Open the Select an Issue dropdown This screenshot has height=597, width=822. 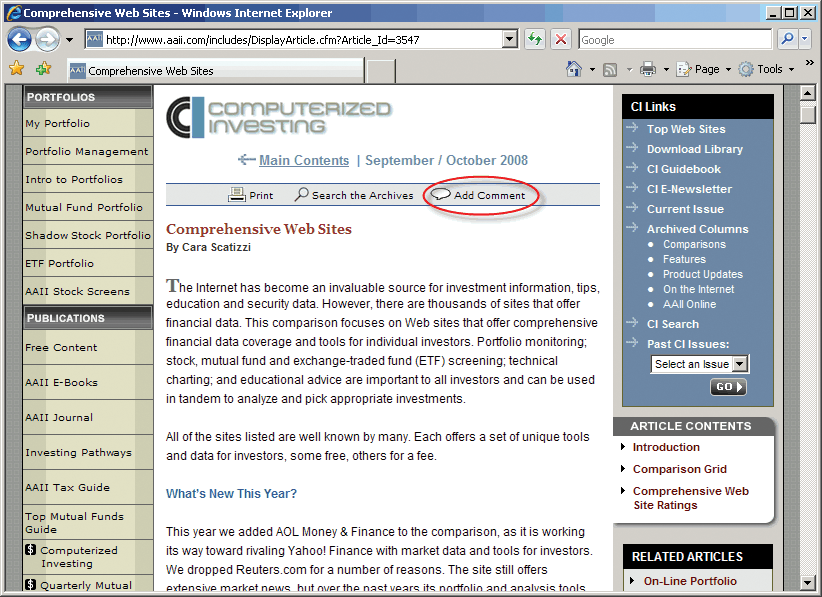699,364
